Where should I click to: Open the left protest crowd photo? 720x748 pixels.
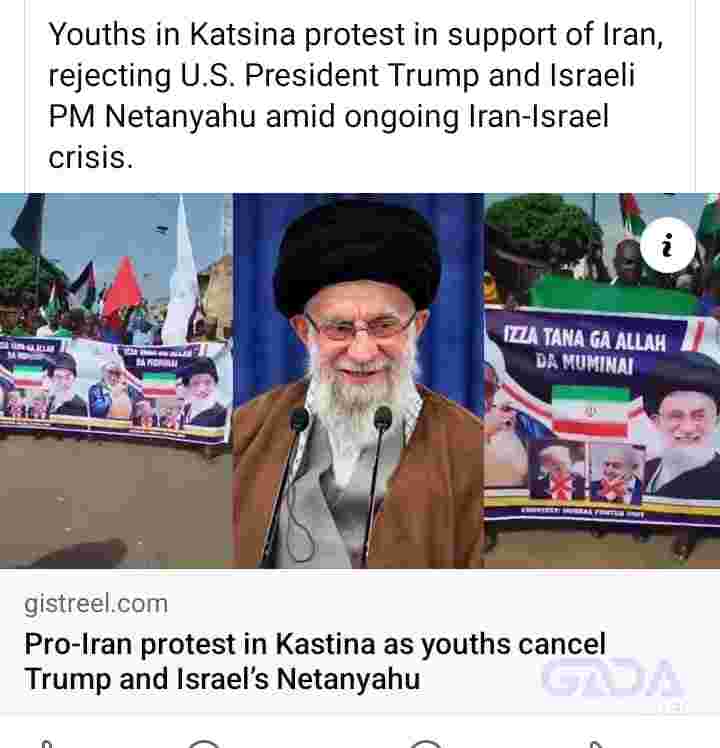tap(116, 381)
